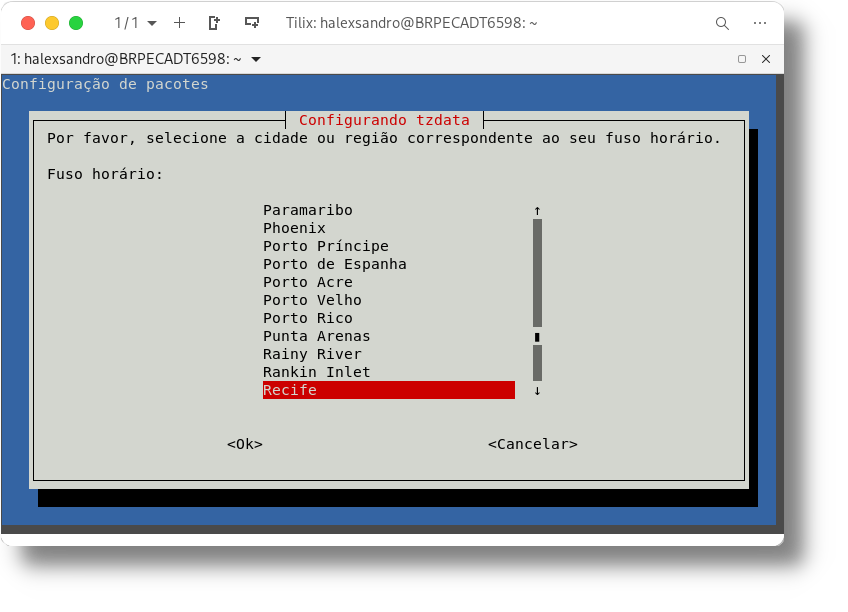Click the green window maximize circle
Screen dimensions: 848x612
pos(76,23)
